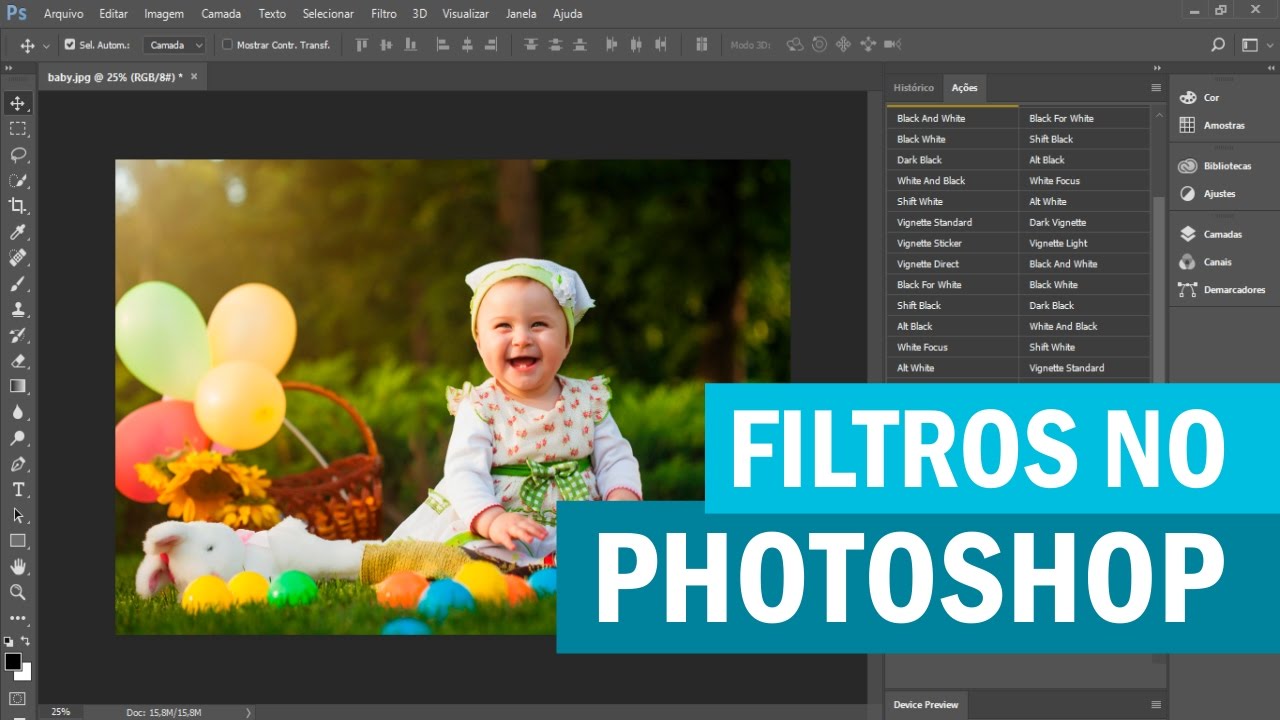
Task: Select the History Brush tool
Action: click(18, 335)
